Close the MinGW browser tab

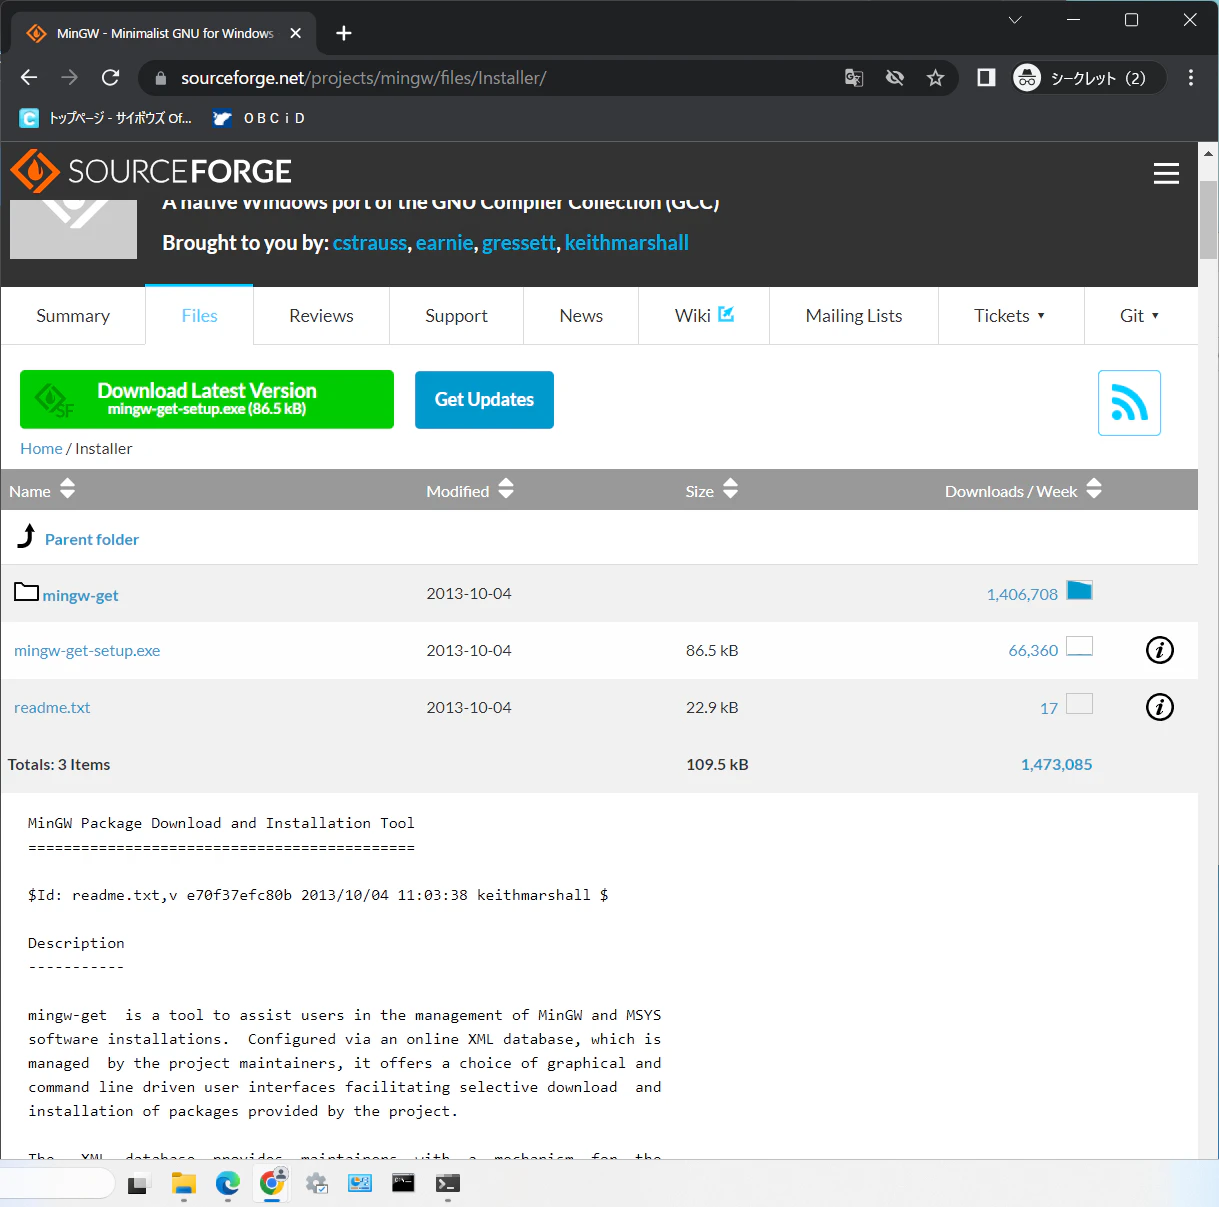[x=296, y=33]
